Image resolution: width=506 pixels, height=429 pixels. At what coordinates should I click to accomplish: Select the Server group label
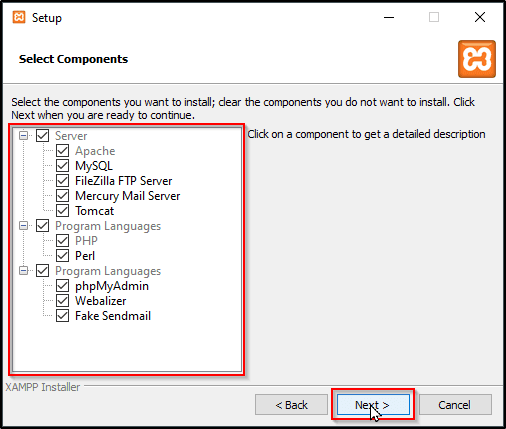point(71,136)
